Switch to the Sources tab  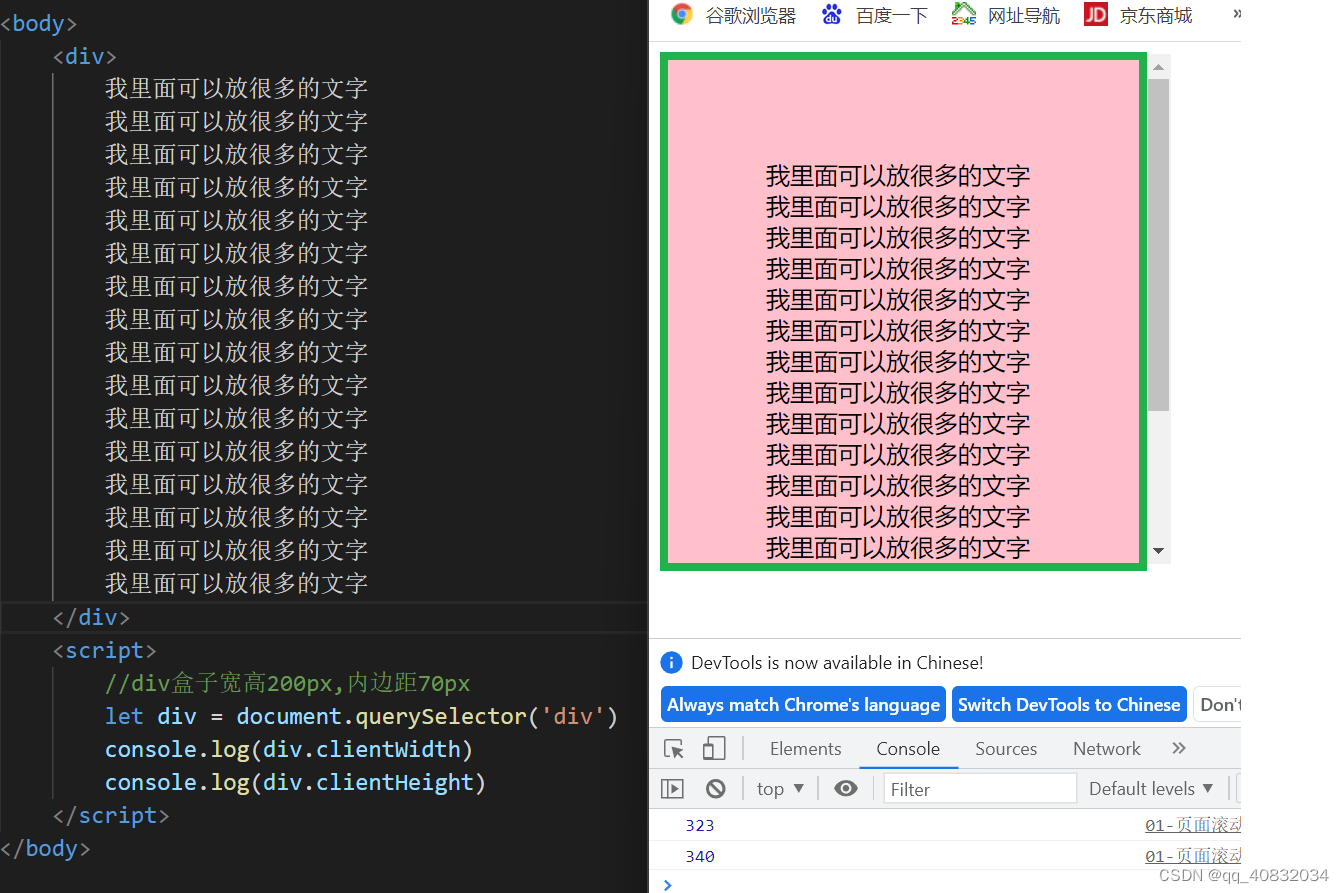(1006, 749)
